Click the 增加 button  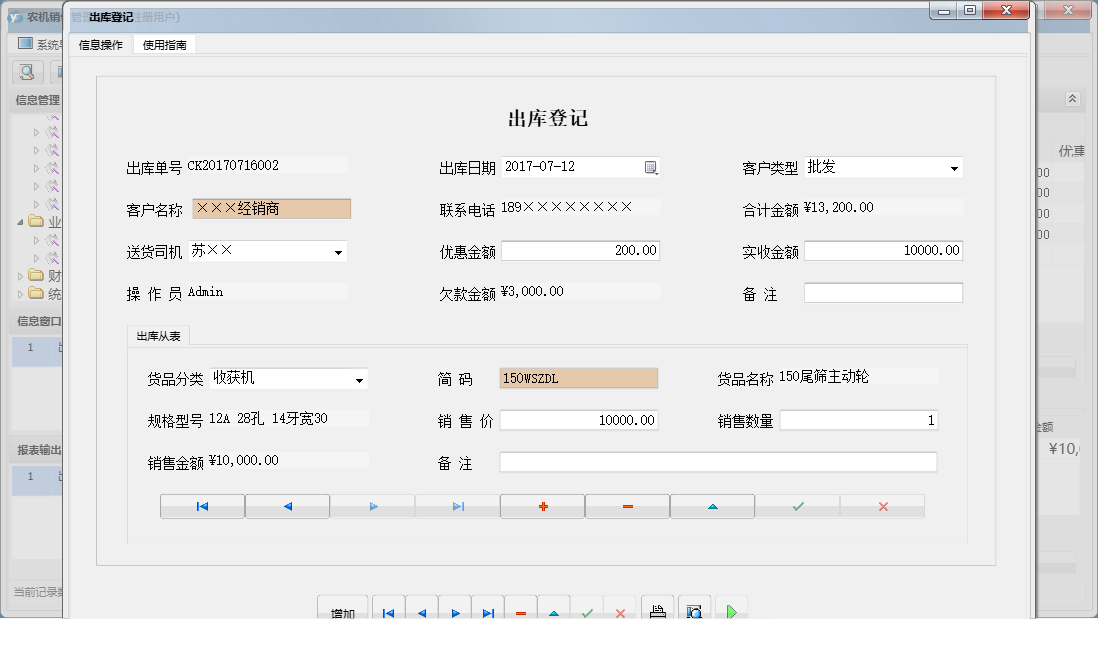[x=342, y=608]
